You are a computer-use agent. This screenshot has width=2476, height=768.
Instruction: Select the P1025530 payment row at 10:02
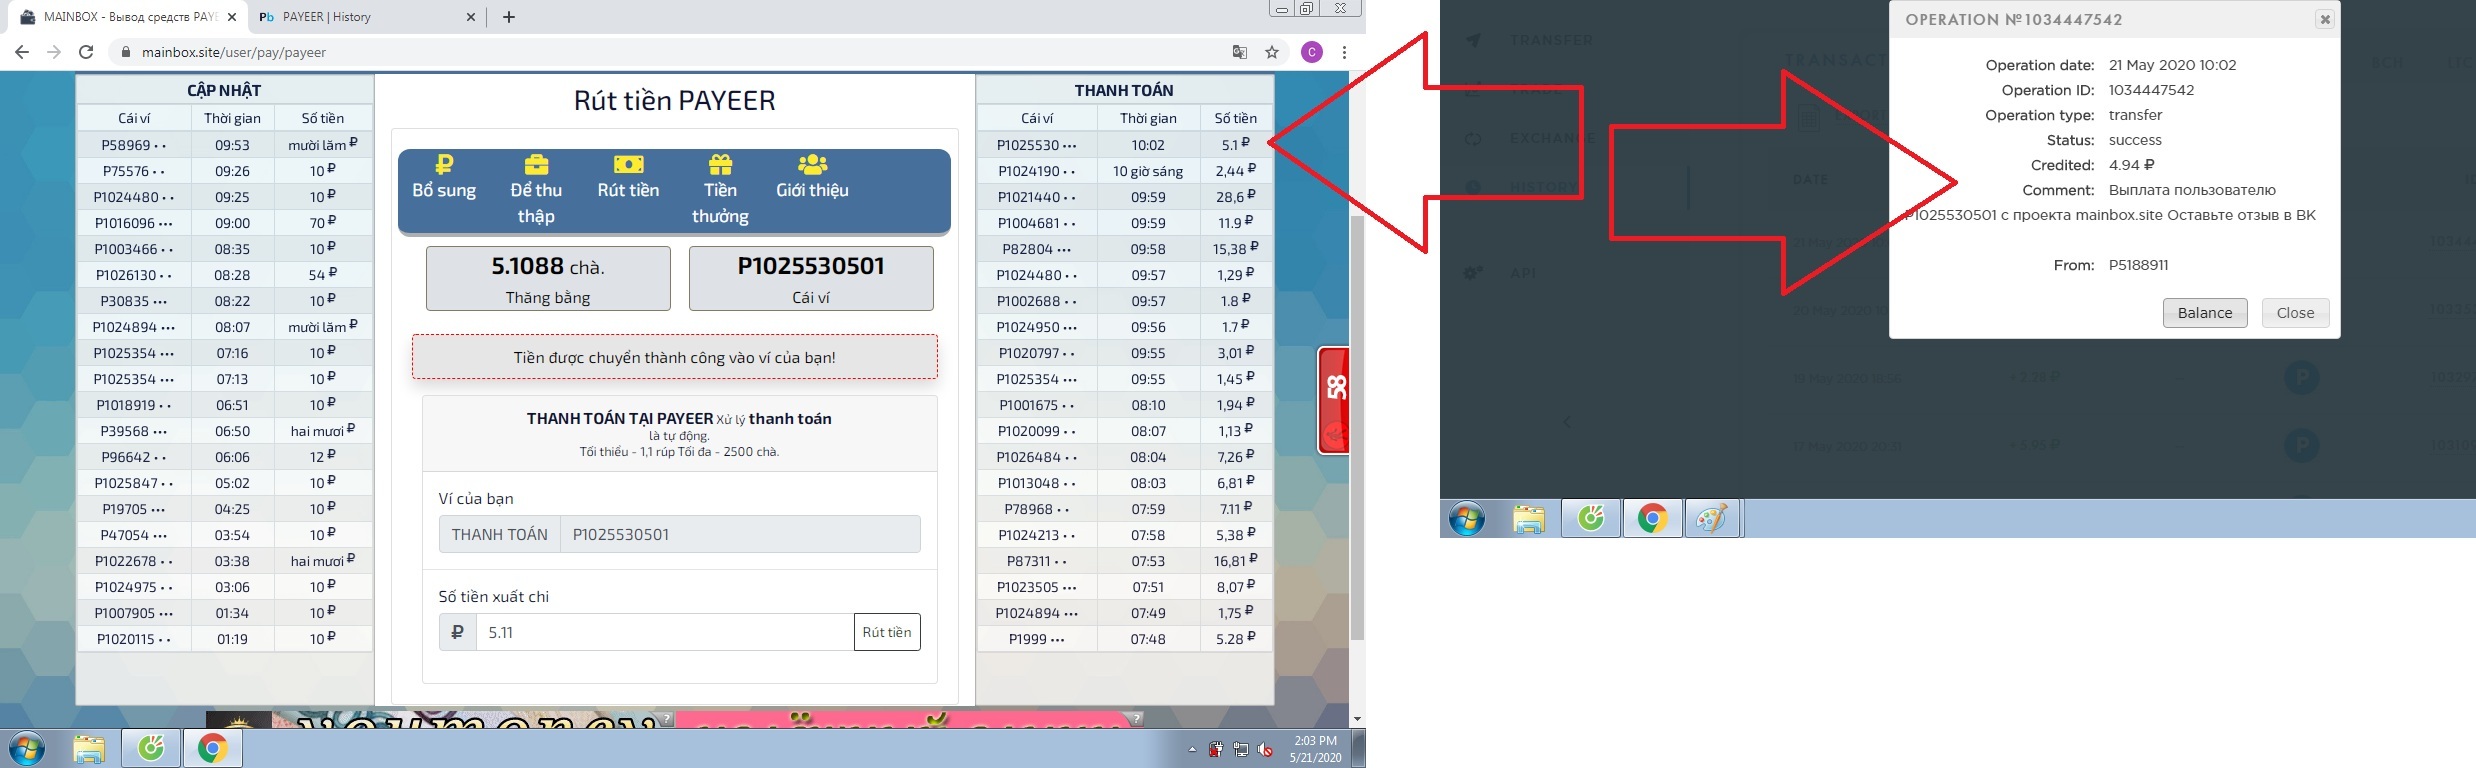[x=1125, y=145]
